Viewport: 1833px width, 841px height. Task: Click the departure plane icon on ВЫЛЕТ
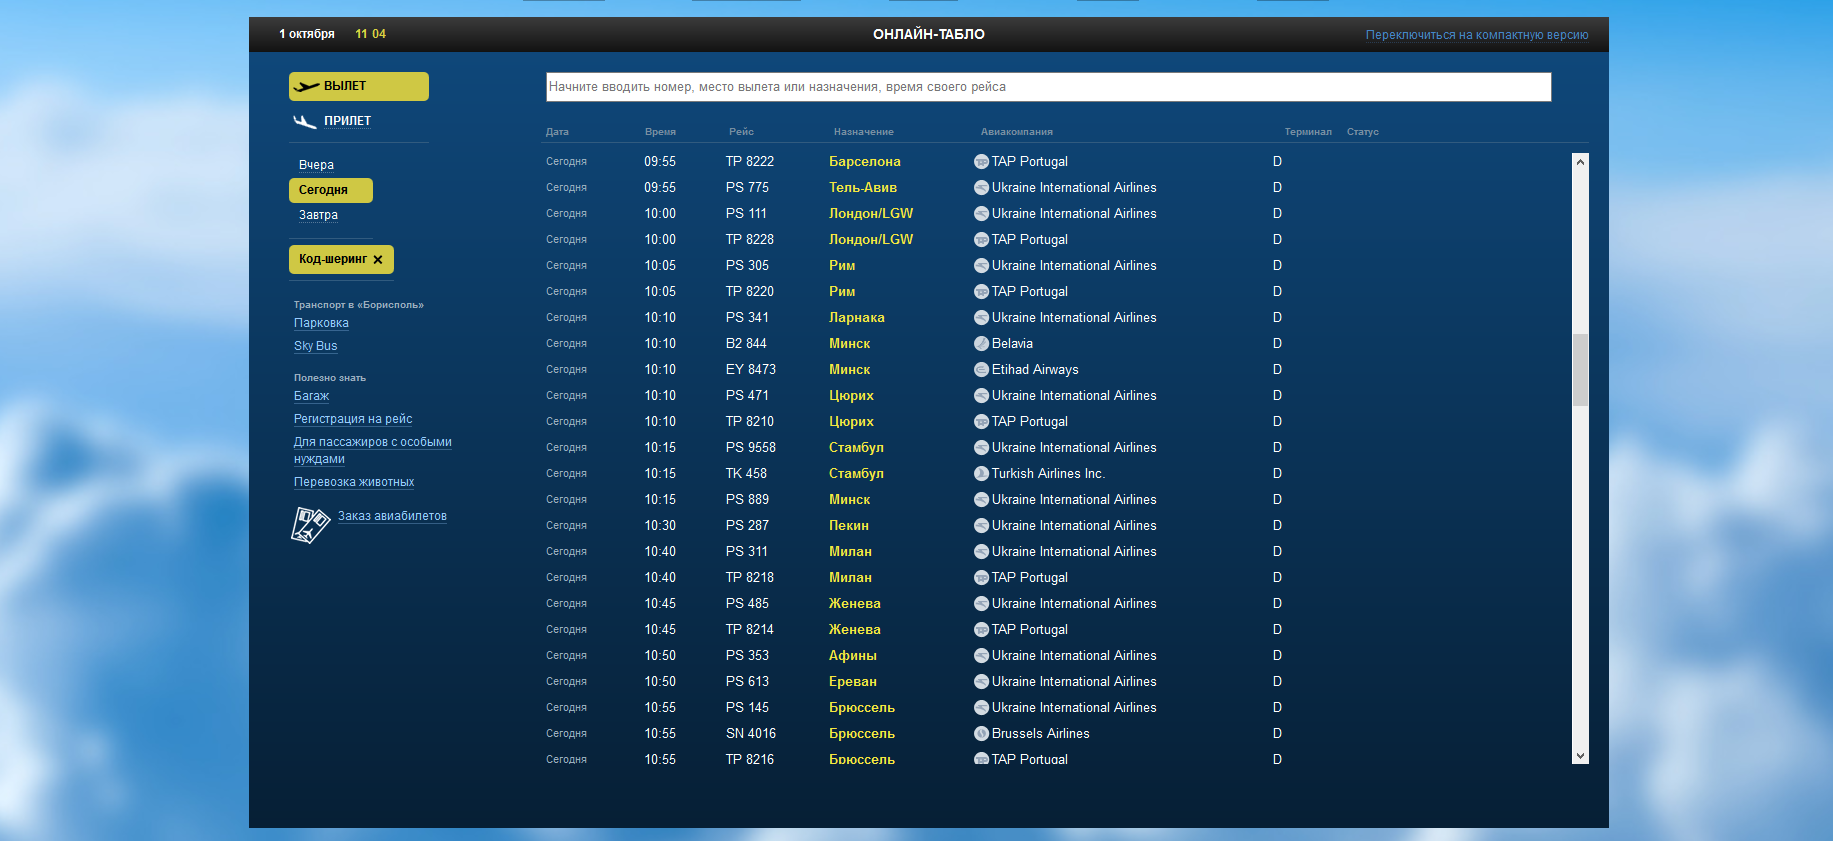306,87
